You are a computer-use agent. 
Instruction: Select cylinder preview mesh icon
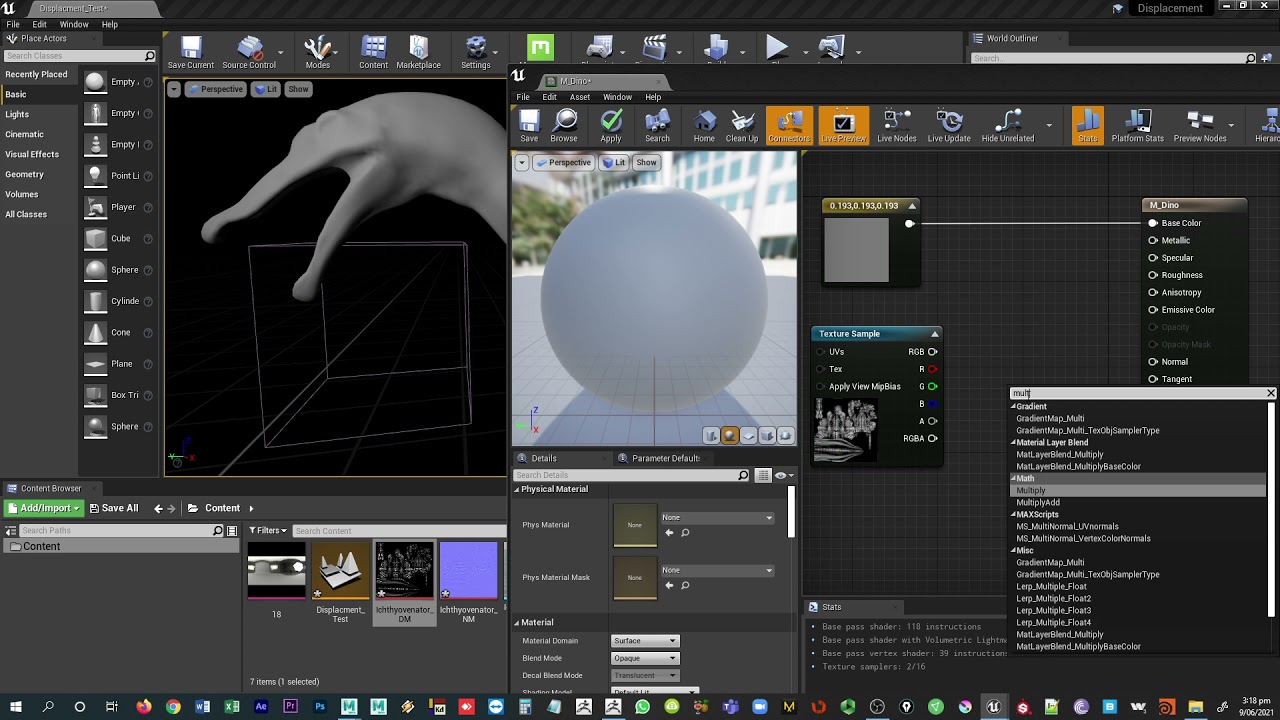pos(711,435)
